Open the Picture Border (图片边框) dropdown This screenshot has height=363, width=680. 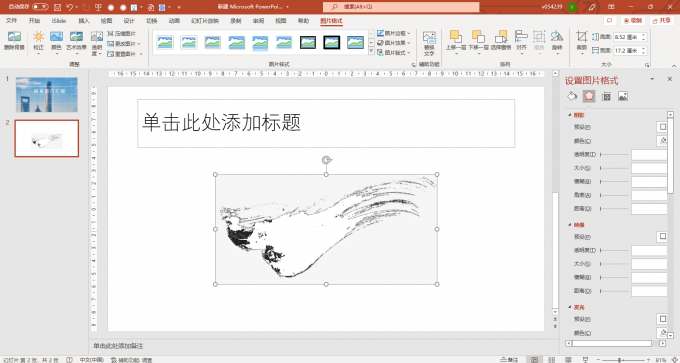393,33
